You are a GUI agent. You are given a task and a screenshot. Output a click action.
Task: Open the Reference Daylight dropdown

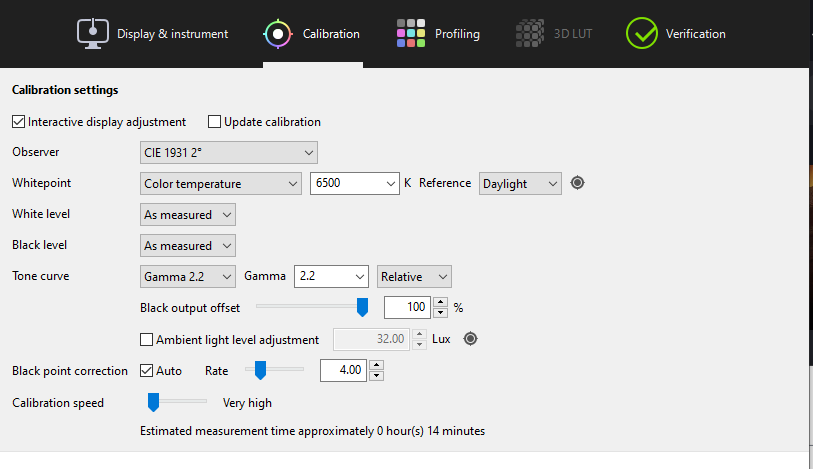[520, 184]
